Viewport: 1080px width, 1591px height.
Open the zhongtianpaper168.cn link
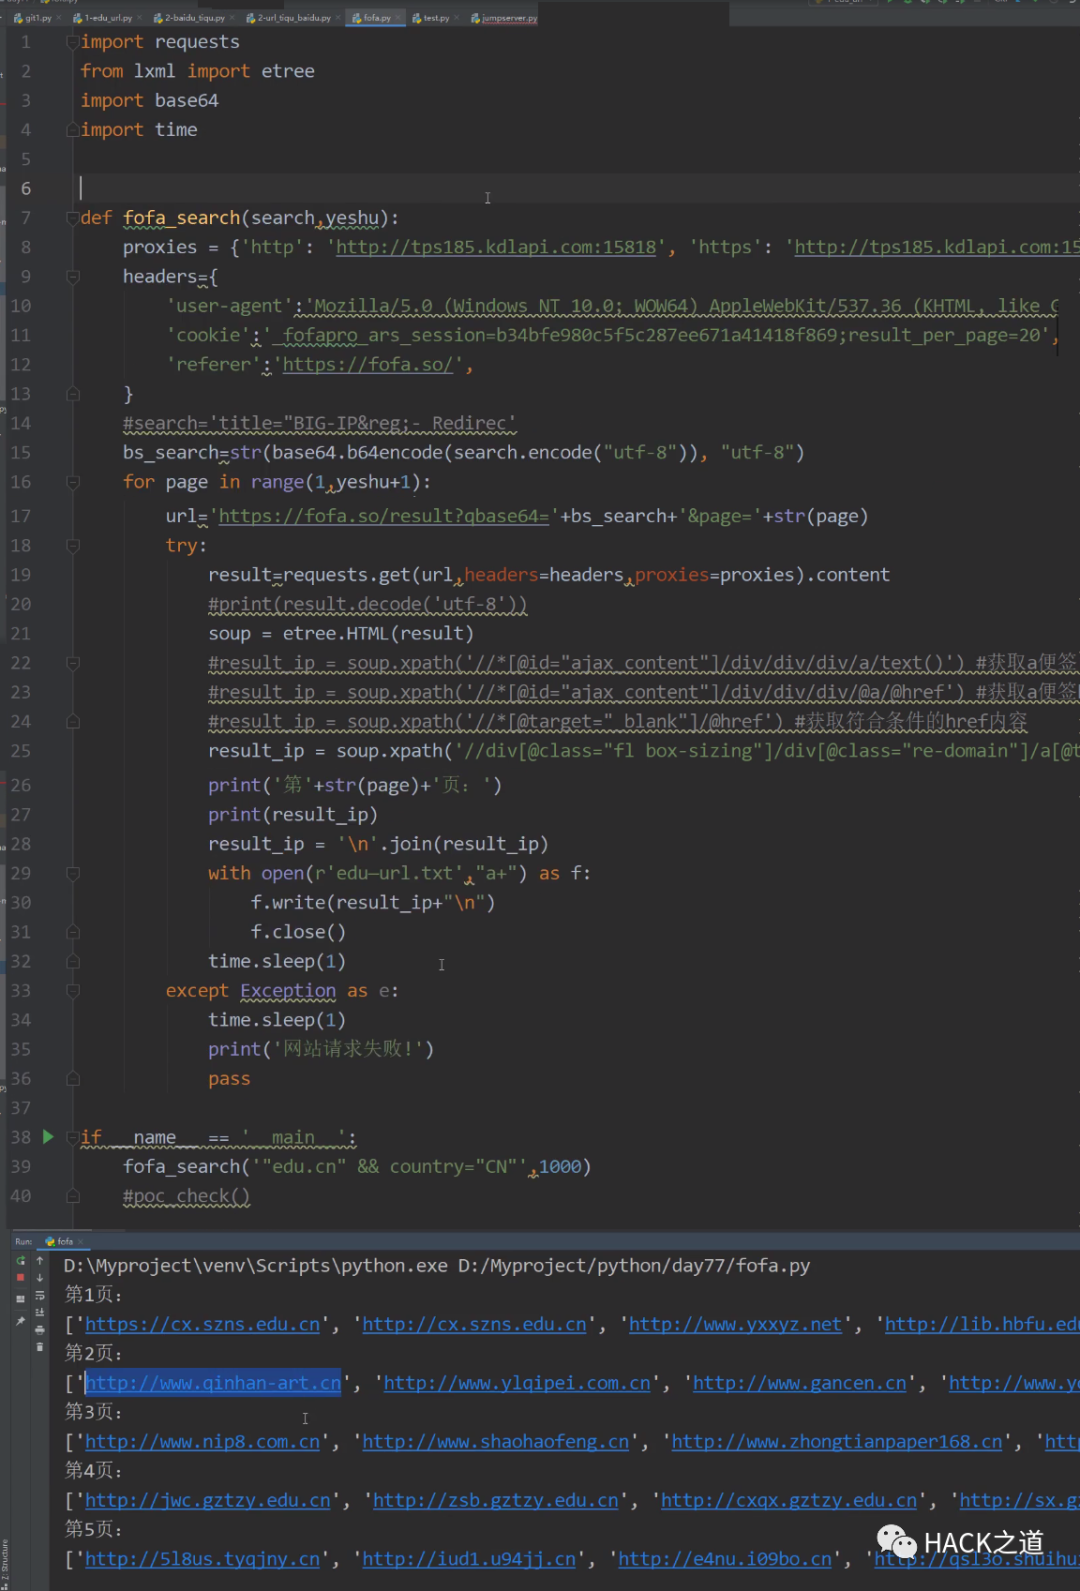click(x=836, y=1442)
